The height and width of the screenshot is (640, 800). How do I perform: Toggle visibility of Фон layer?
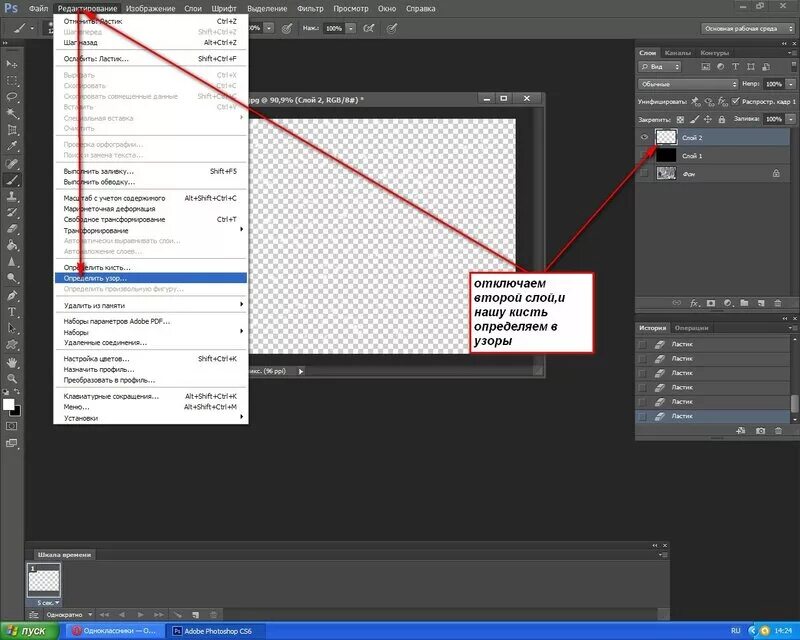click(x=644, y=174)
